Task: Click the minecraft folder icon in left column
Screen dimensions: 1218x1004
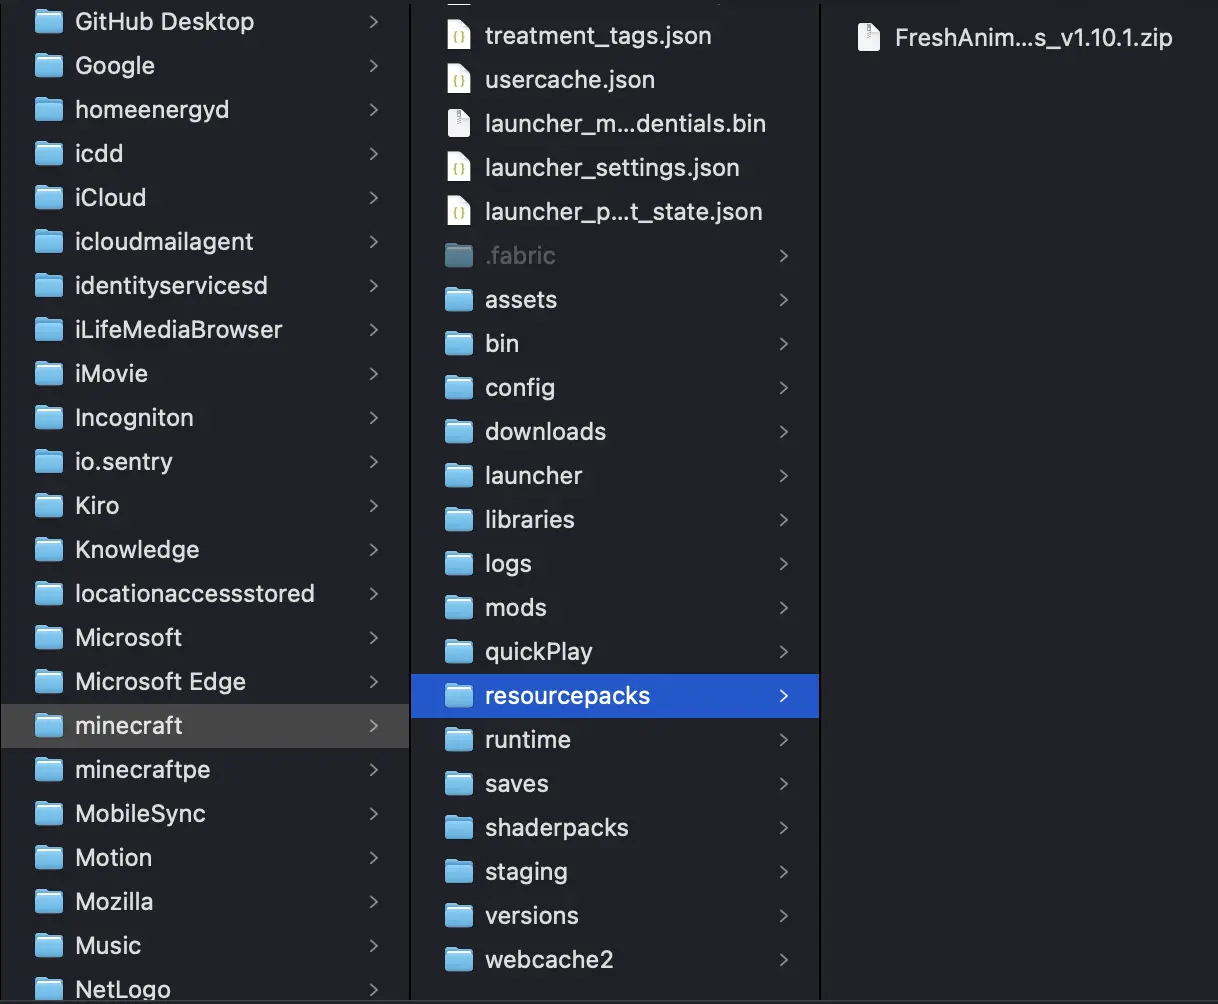Action: [48, 725]
